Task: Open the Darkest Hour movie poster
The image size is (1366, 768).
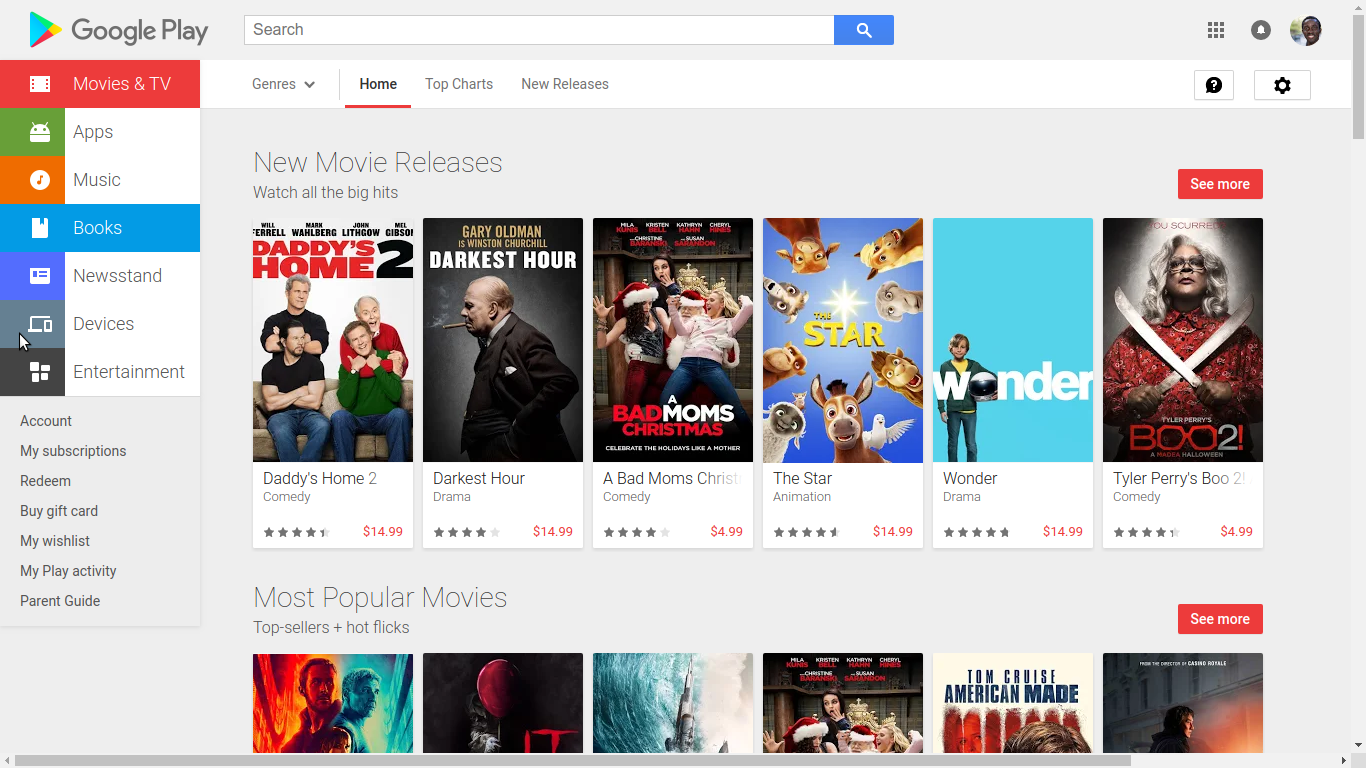Action: 503,340
